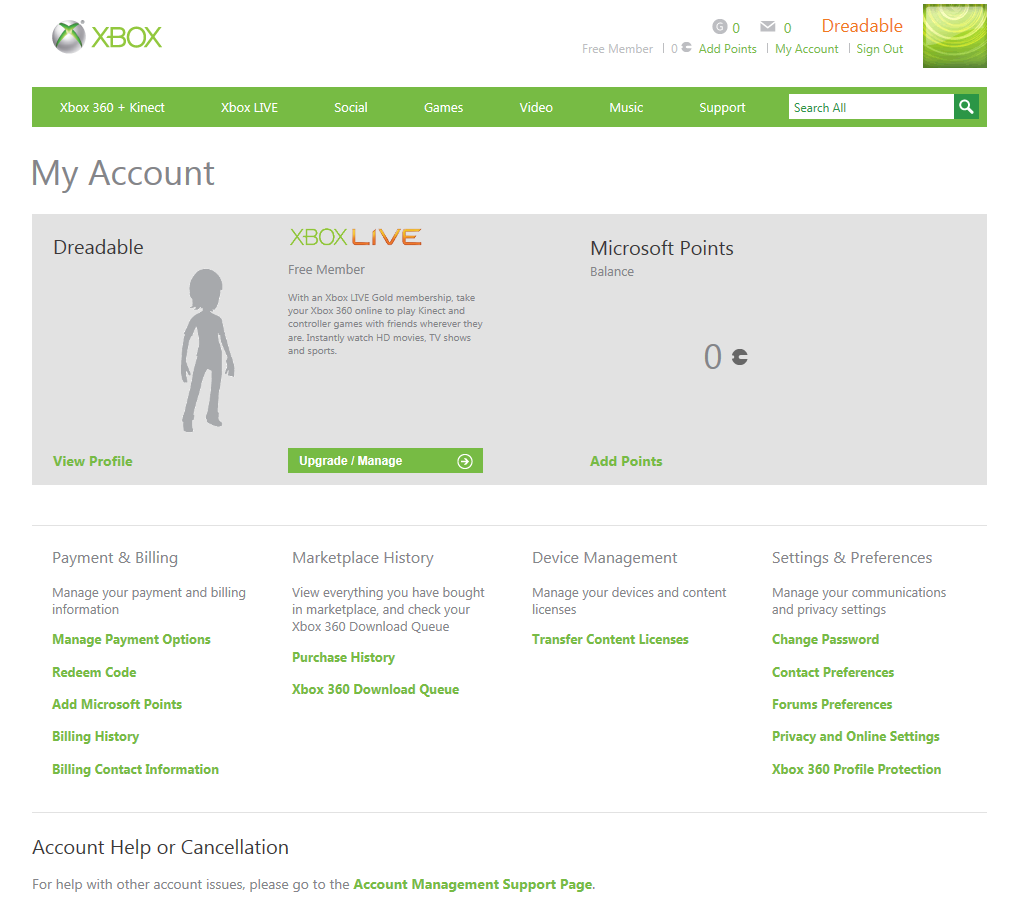Click Add Points under Microsoft Points
Screen dimensions: 1034x902
click(x=626, y=462)
